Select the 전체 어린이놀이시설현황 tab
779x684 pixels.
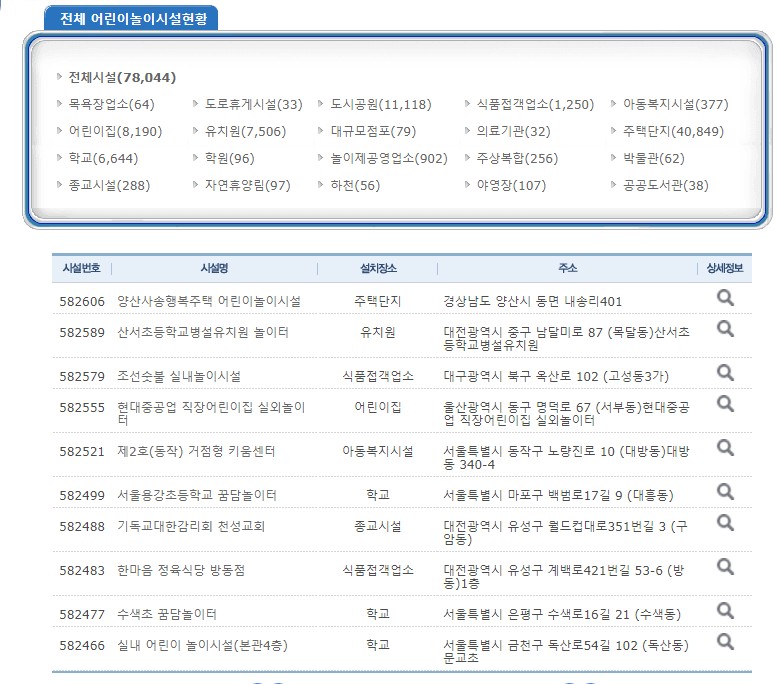(x=131, y=18)
